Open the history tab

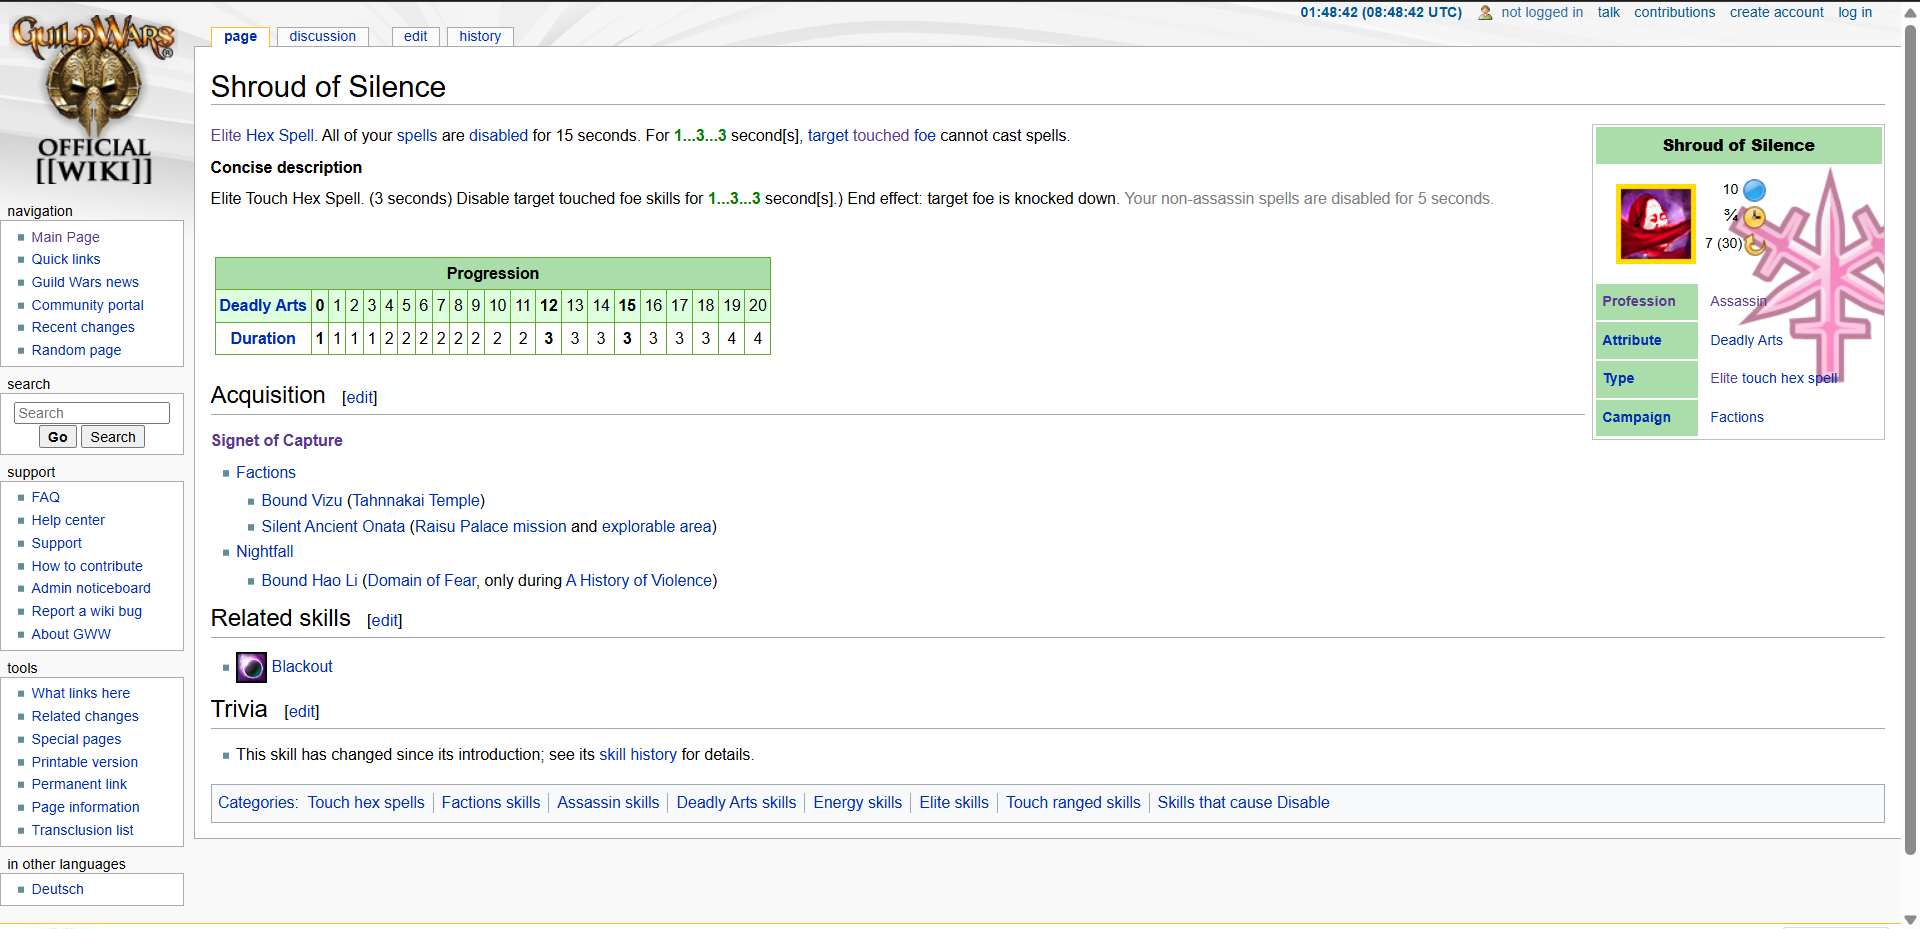pos(480,36)
